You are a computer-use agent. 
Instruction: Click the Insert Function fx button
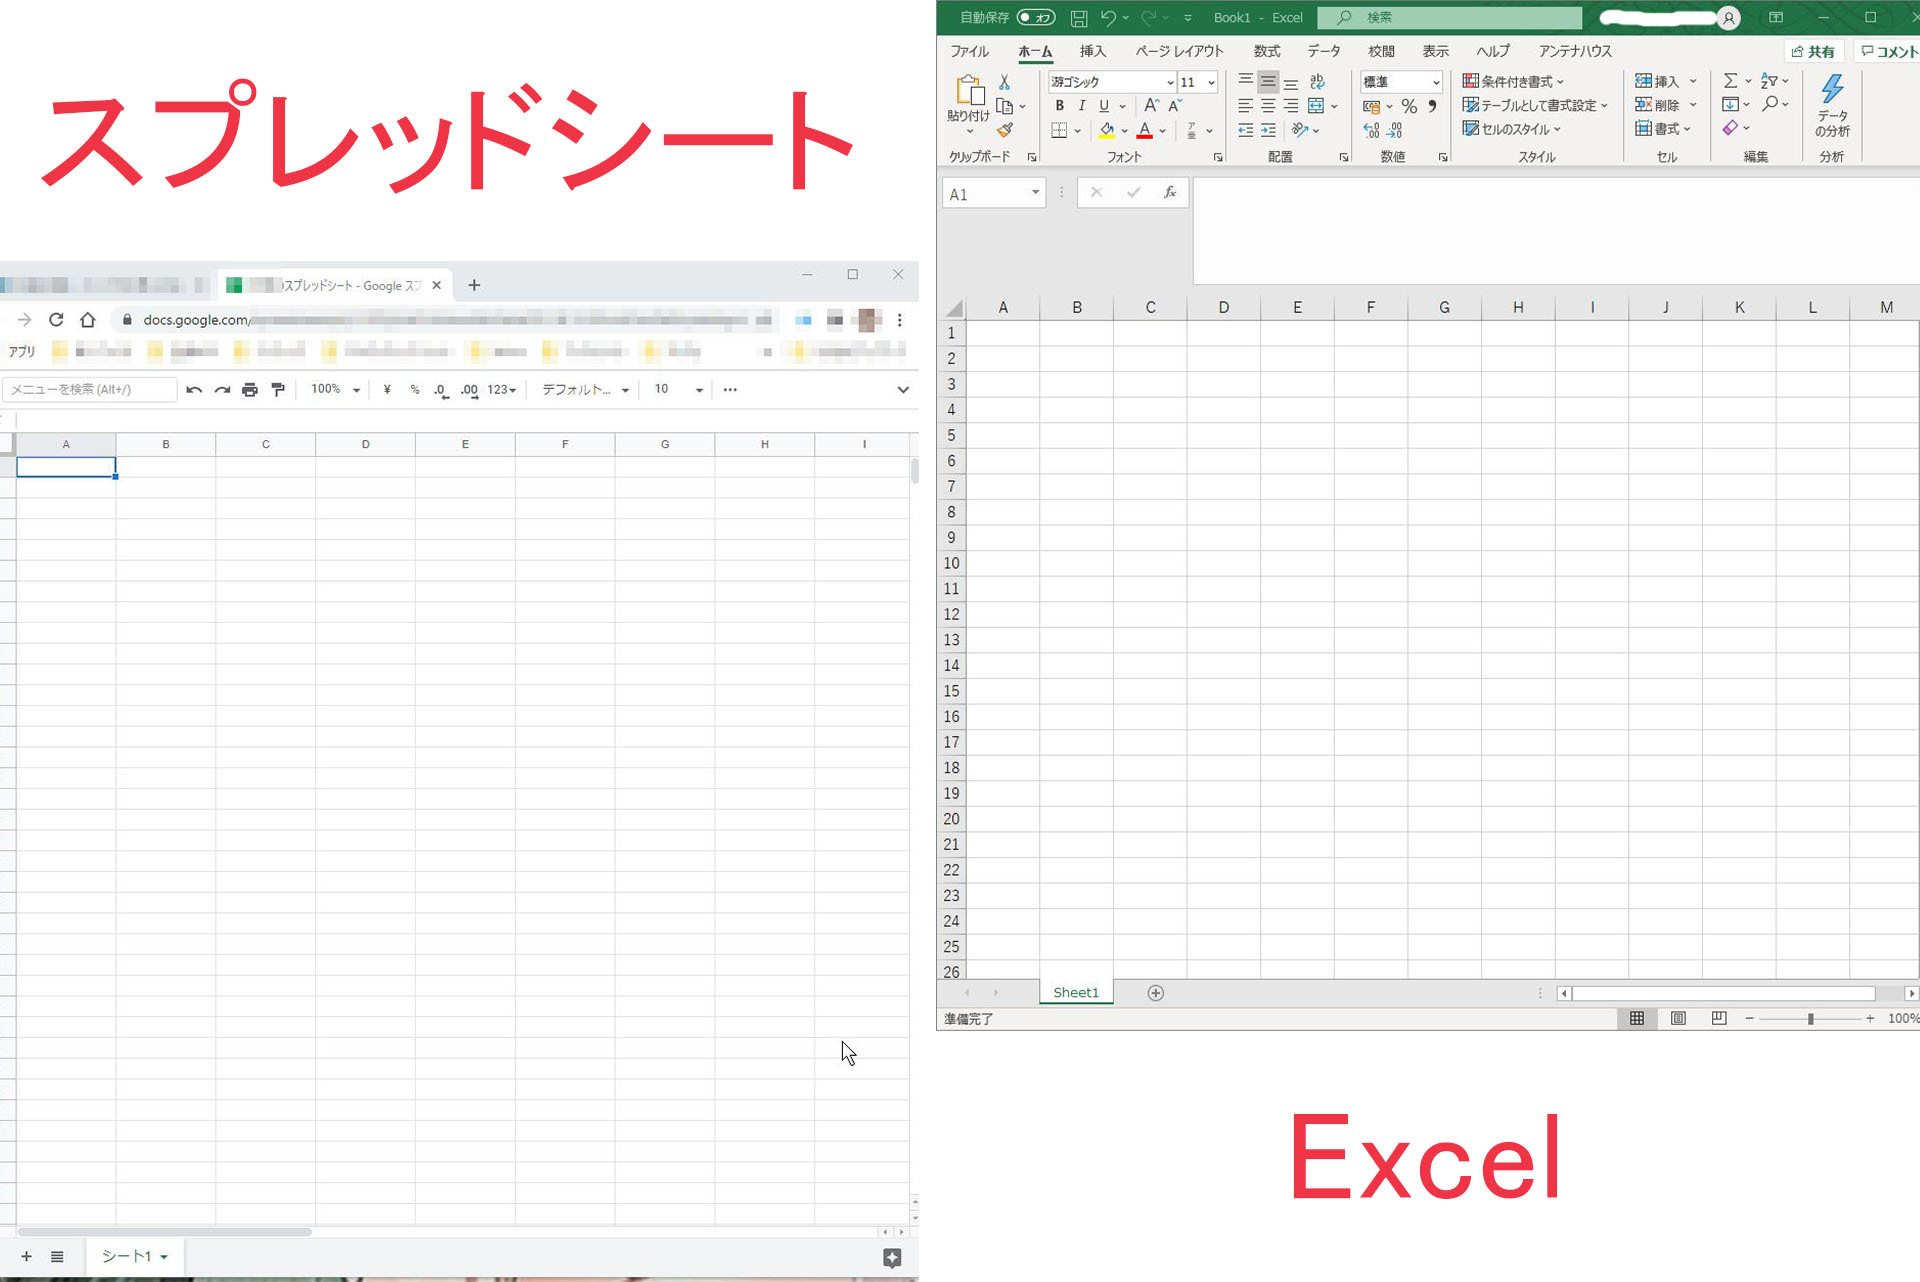[x=1170, y=192]
